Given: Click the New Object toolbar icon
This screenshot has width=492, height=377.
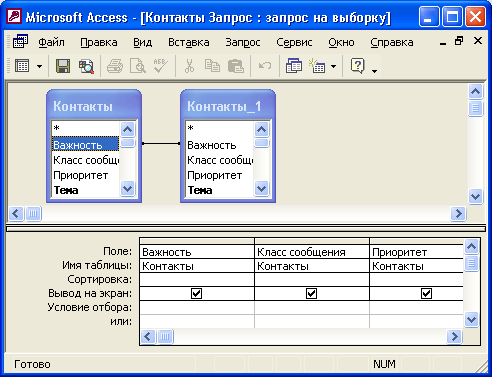Looking at the screenshot, I should tap(317, 66).
